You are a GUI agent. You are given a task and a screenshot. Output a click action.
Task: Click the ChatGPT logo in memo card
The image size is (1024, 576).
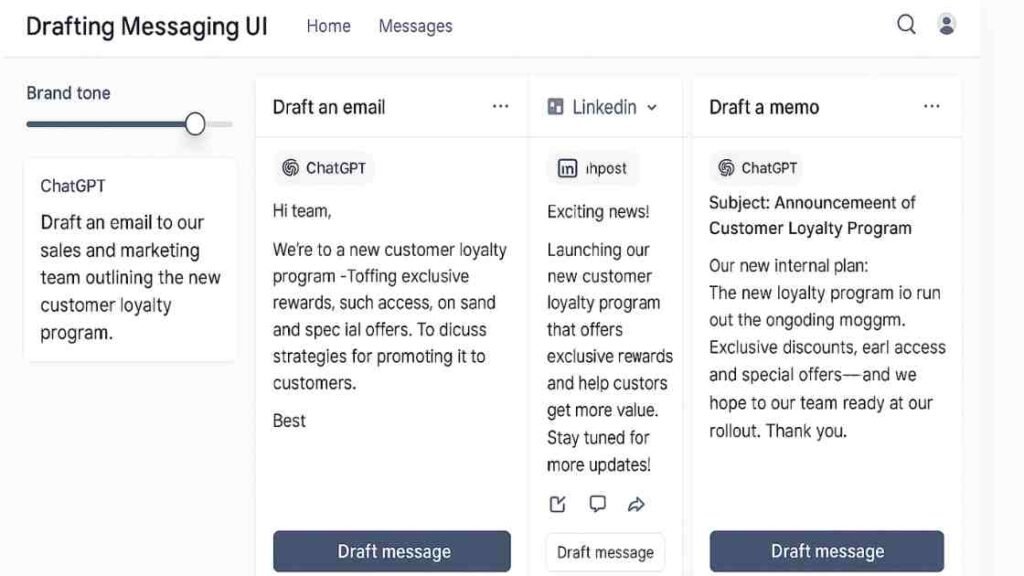pyautogui.click(x=726, y=168)
